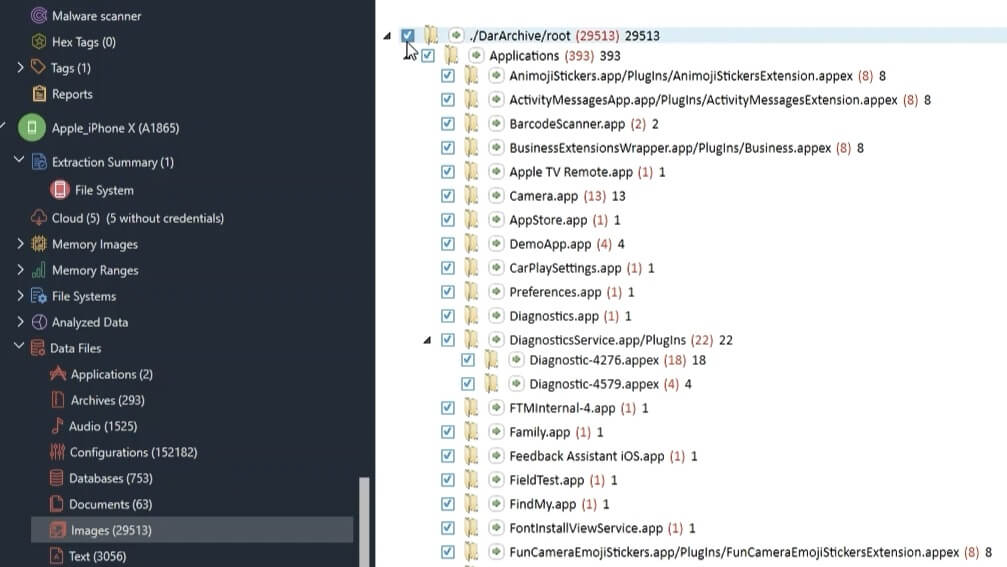Click the Reports clipboard icon
Screen dimensions: 1007x567
(39, 94)
